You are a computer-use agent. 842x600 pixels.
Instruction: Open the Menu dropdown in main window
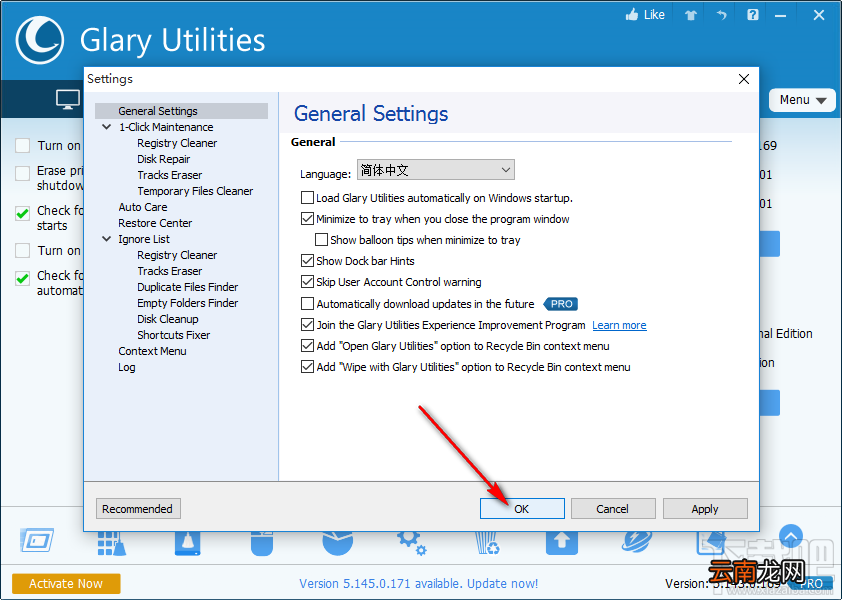[802, 100]
